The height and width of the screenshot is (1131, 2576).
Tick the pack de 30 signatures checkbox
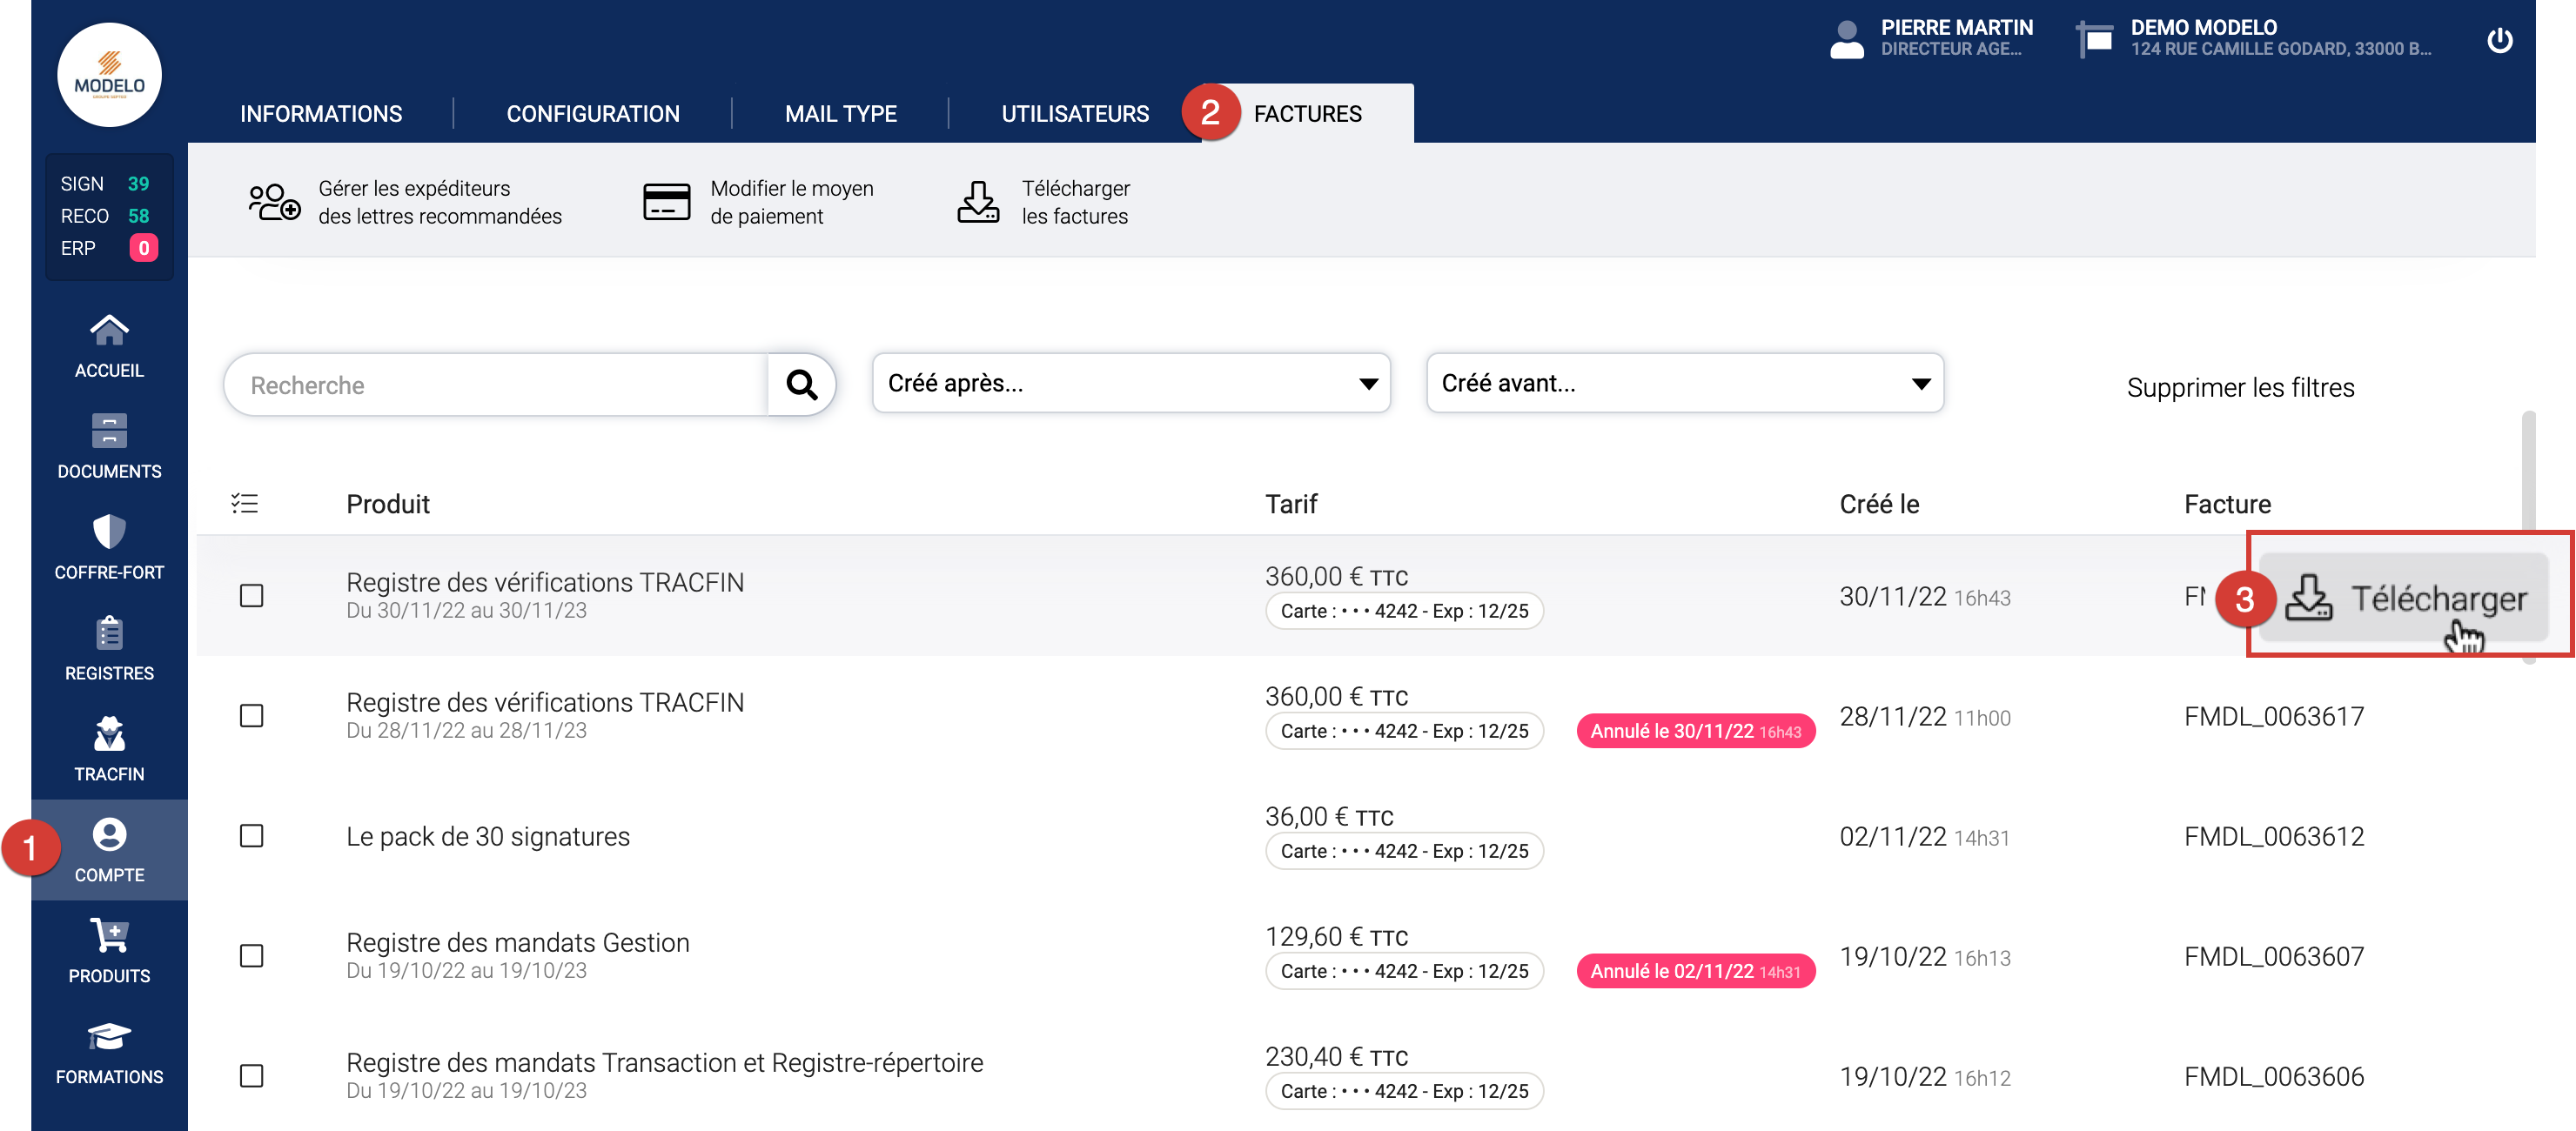tap(252, 836)
